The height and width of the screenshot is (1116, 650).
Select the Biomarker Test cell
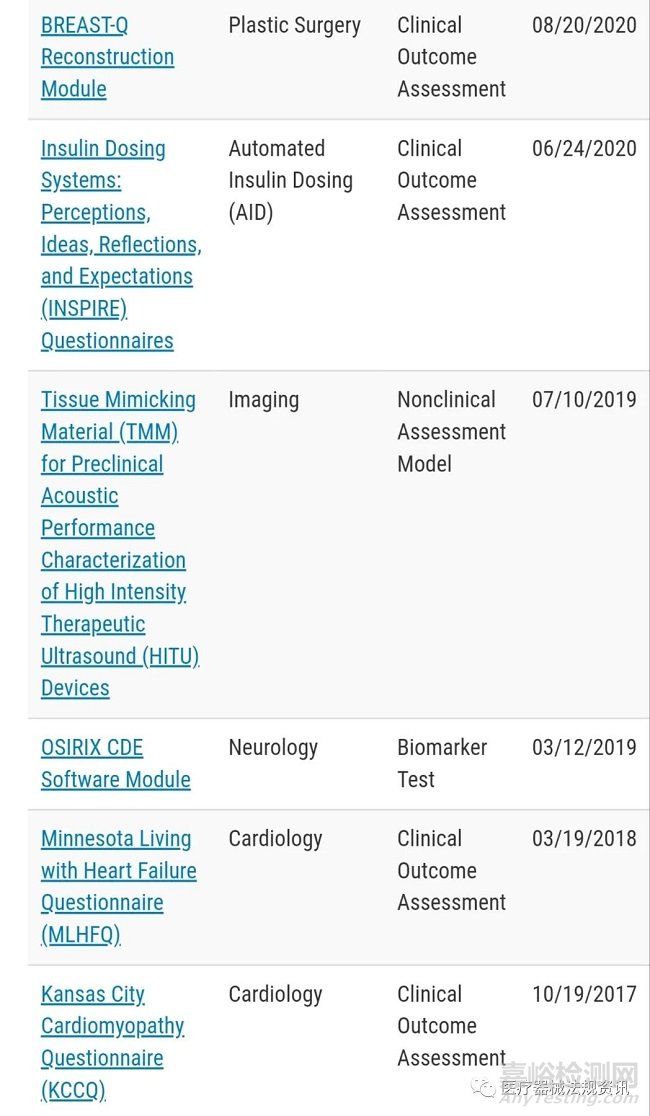tap(441, 763)
